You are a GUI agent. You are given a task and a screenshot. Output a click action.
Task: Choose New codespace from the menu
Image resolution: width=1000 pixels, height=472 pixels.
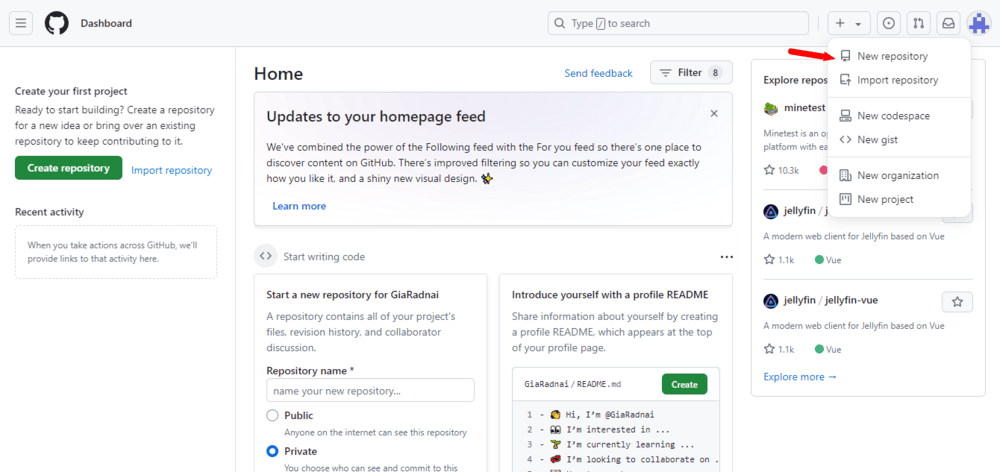pos(893,116)
